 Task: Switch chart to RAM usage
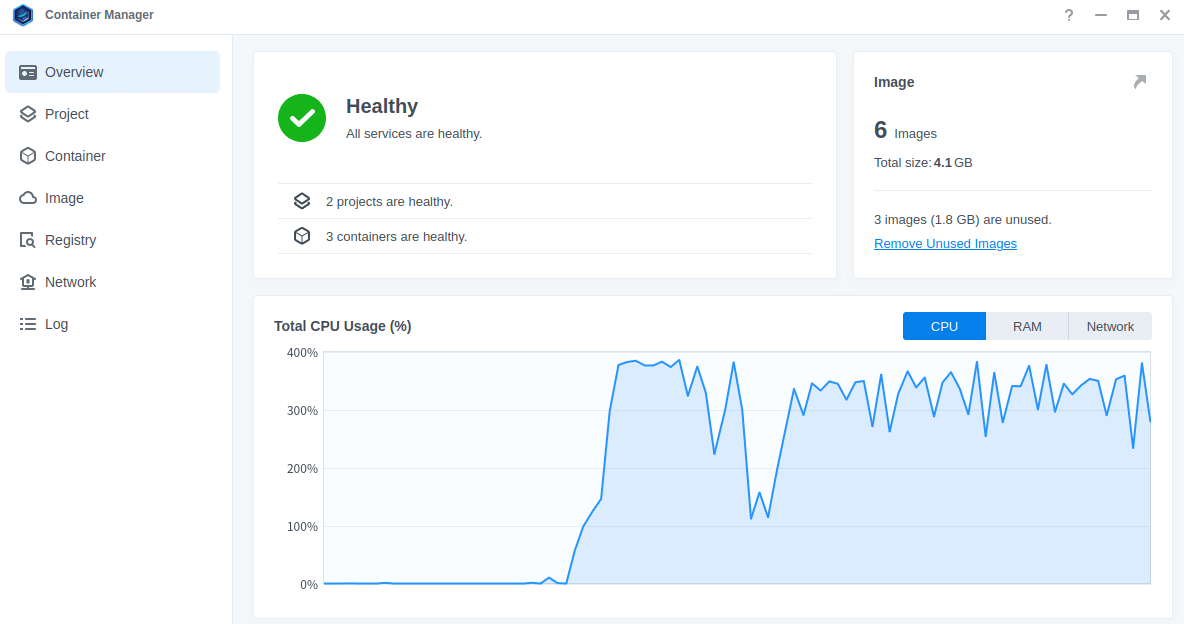pyautogui.click(x=1027, y=326)
